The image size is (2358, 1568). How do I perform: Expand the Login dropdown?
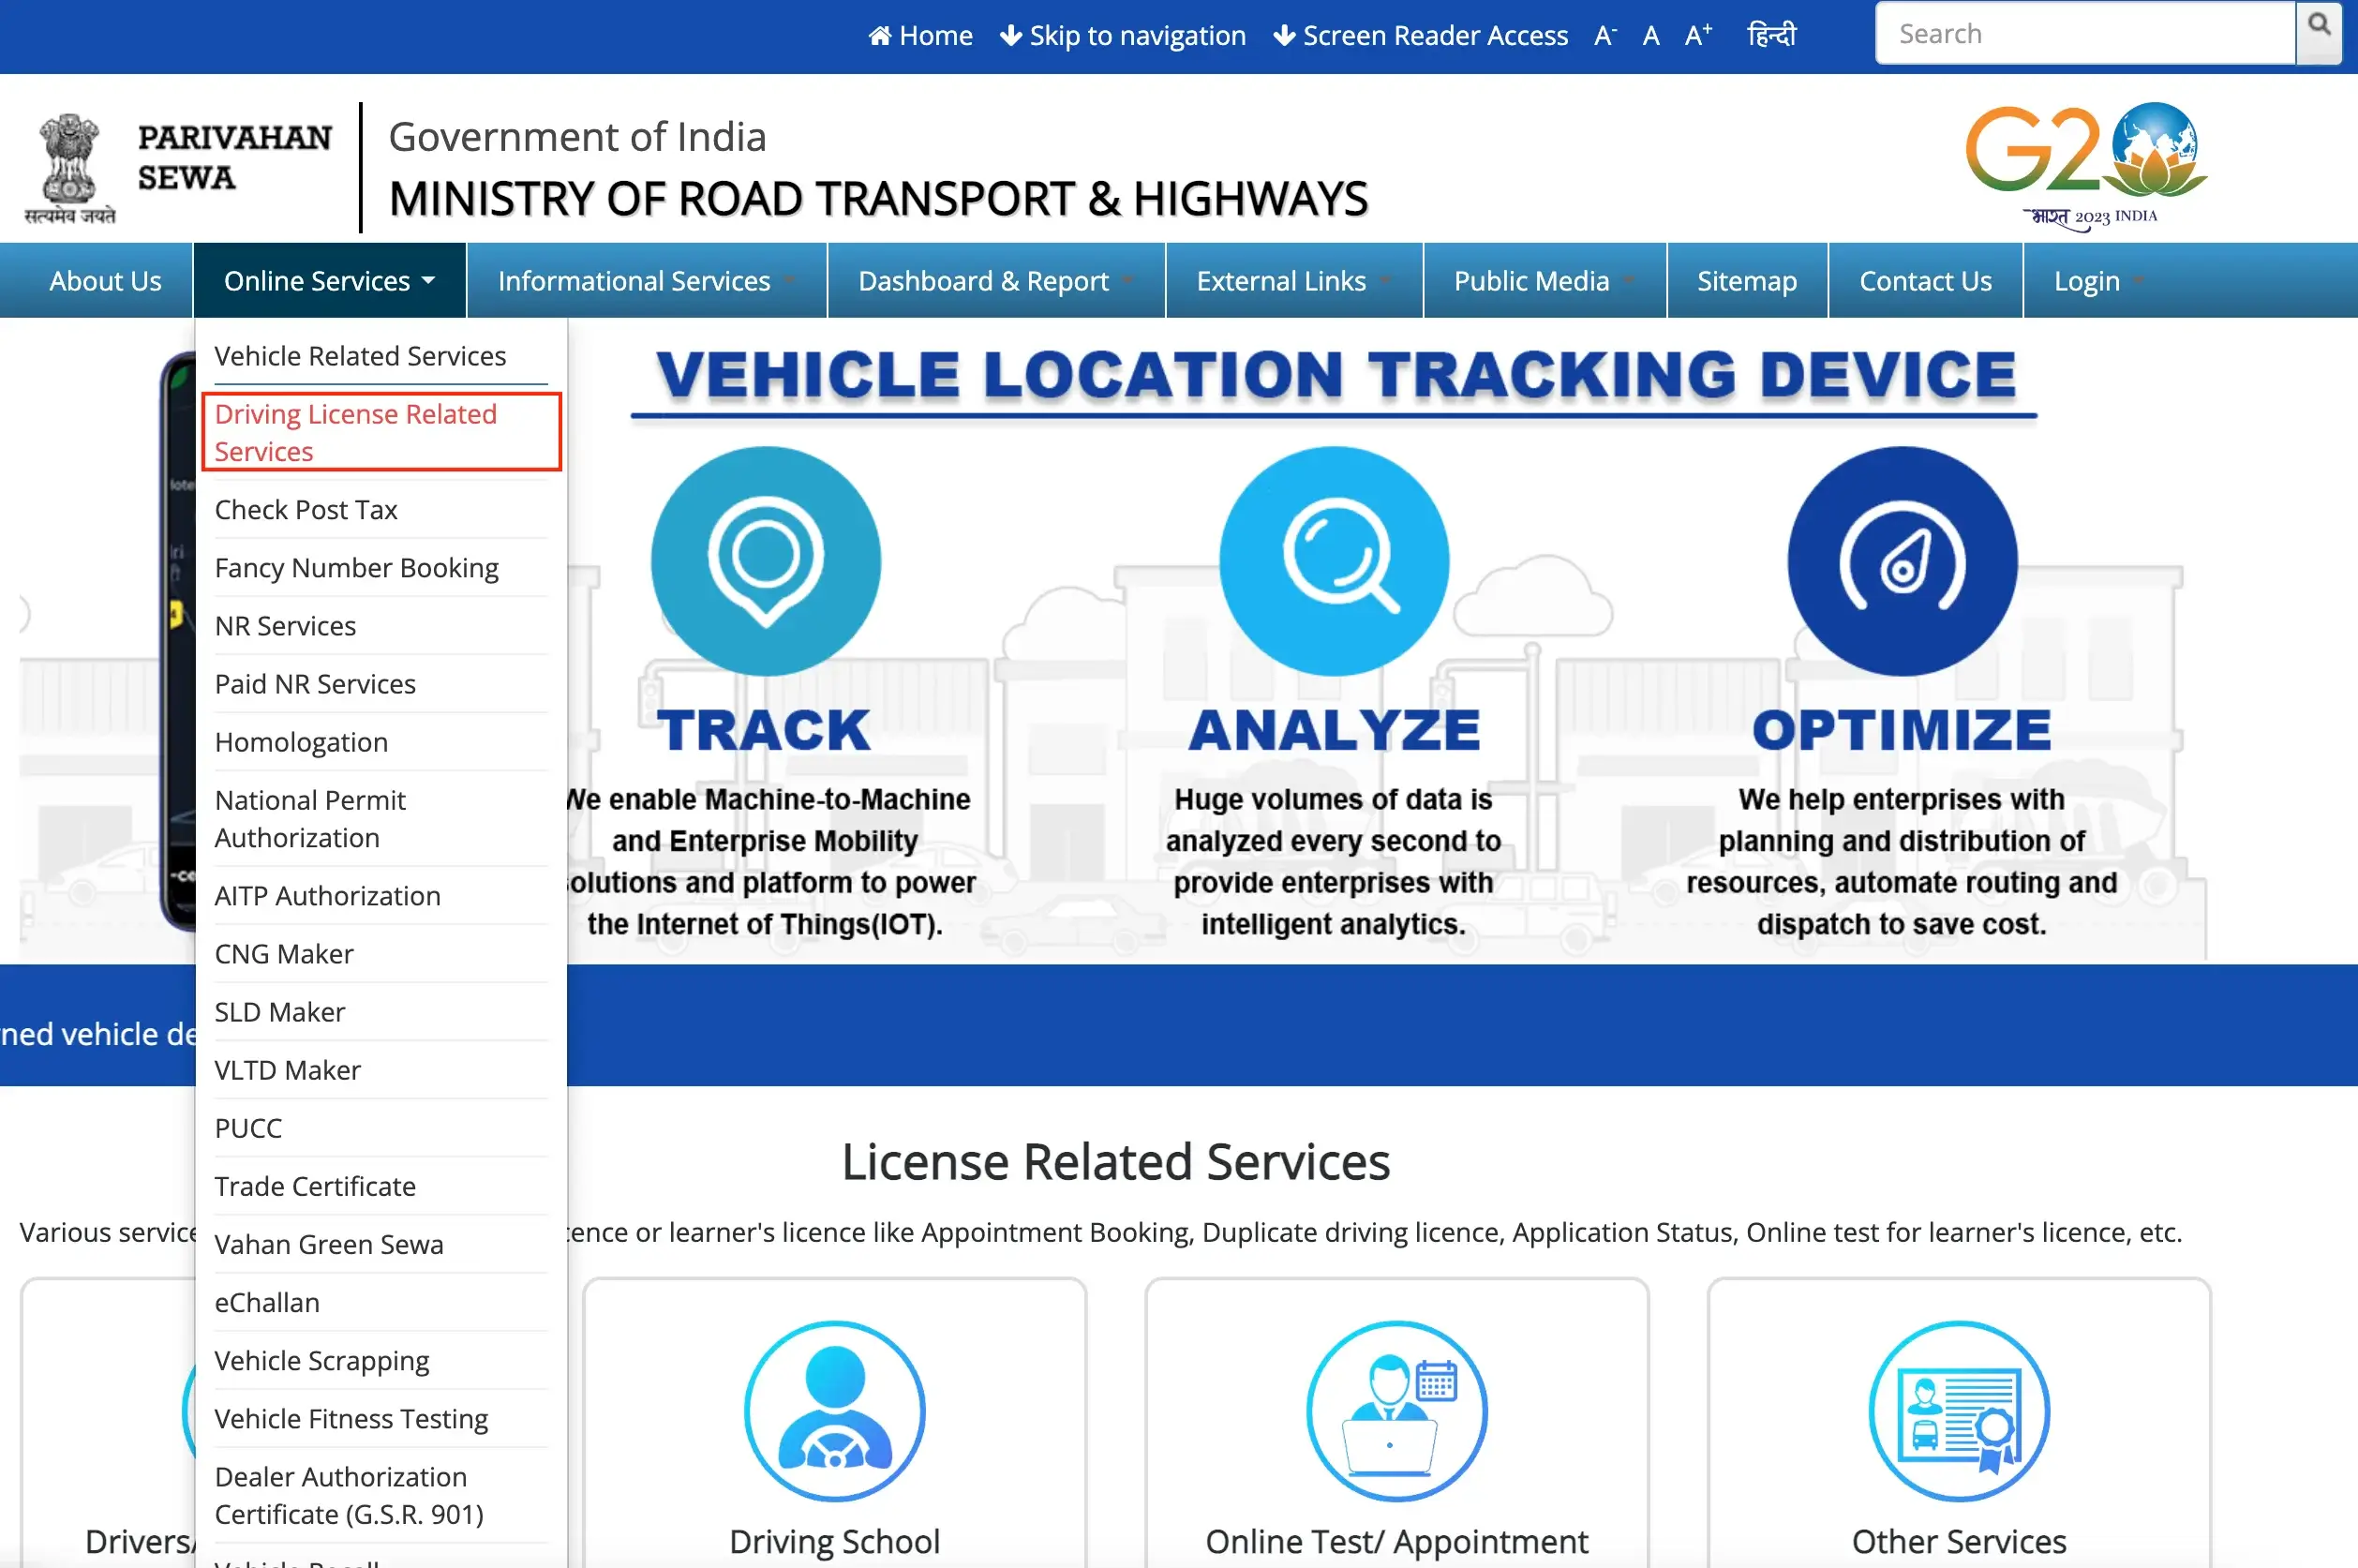(x=2098, y=280)
